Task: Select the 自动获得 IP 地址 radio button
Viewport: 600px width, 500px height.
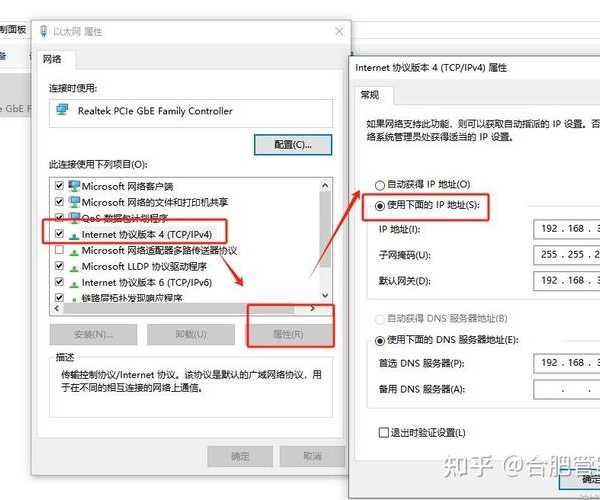Action: point(379,185)
